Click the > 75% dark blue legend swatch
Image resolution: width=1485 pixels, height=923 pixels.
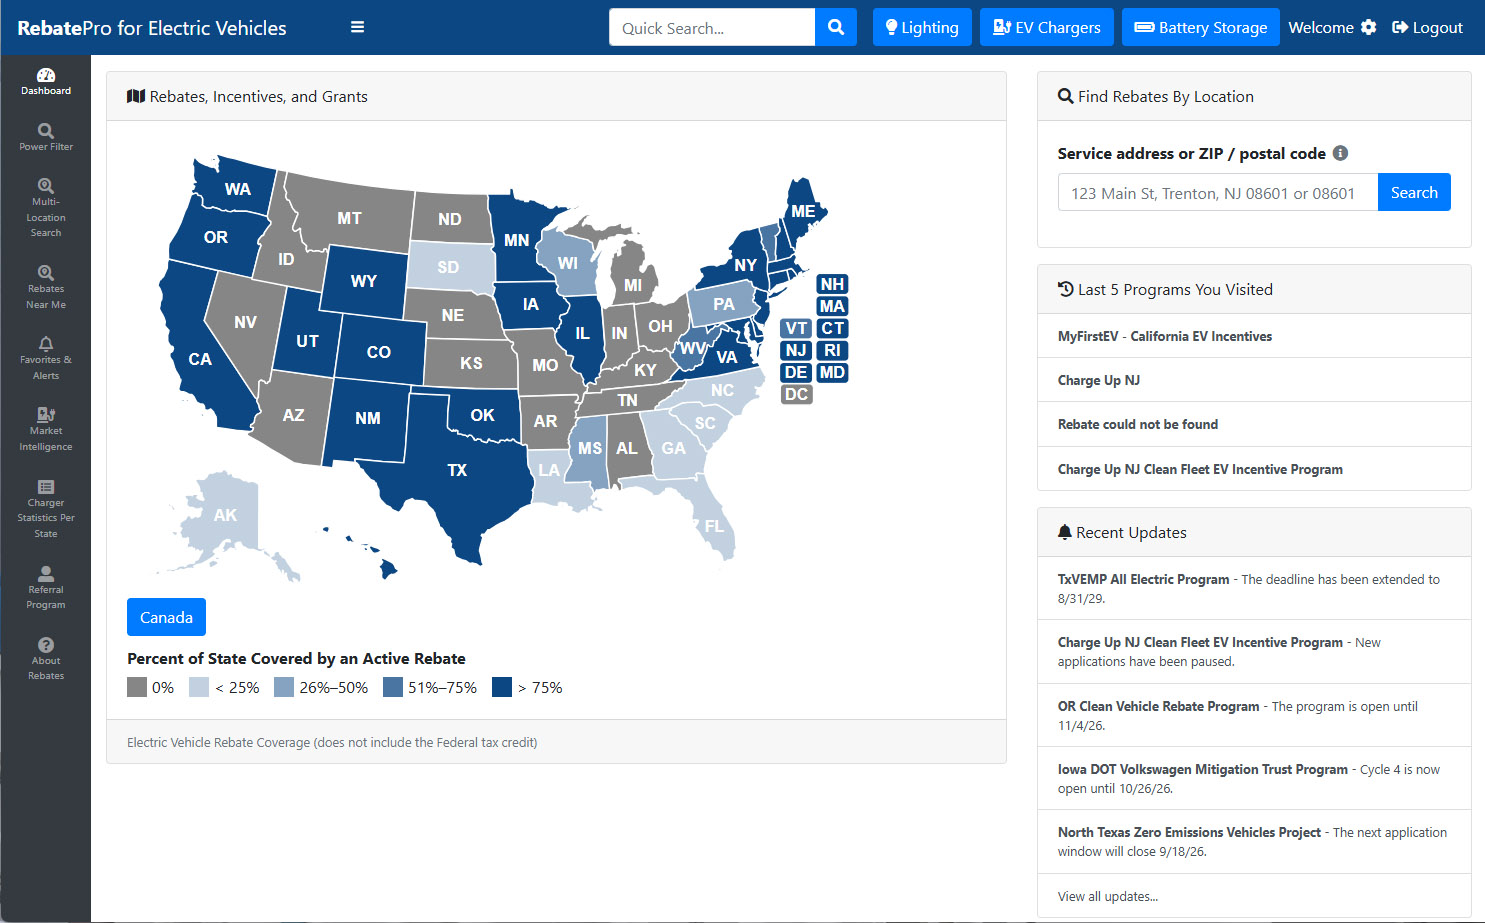click(x=502, y=687)
